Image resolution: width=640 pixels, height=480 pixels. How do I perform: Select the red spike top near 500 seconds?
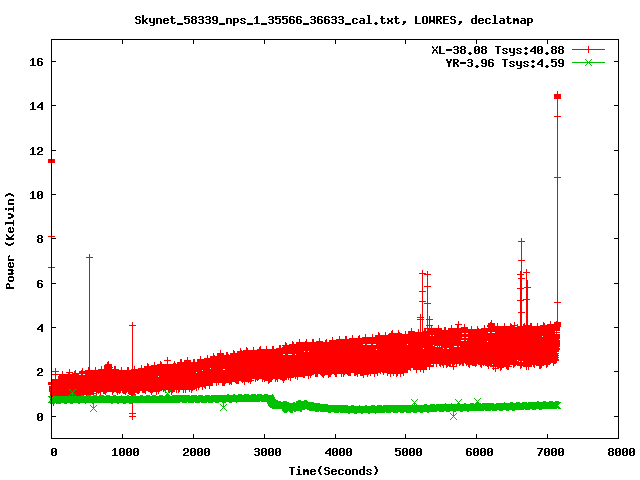point(89,257)
